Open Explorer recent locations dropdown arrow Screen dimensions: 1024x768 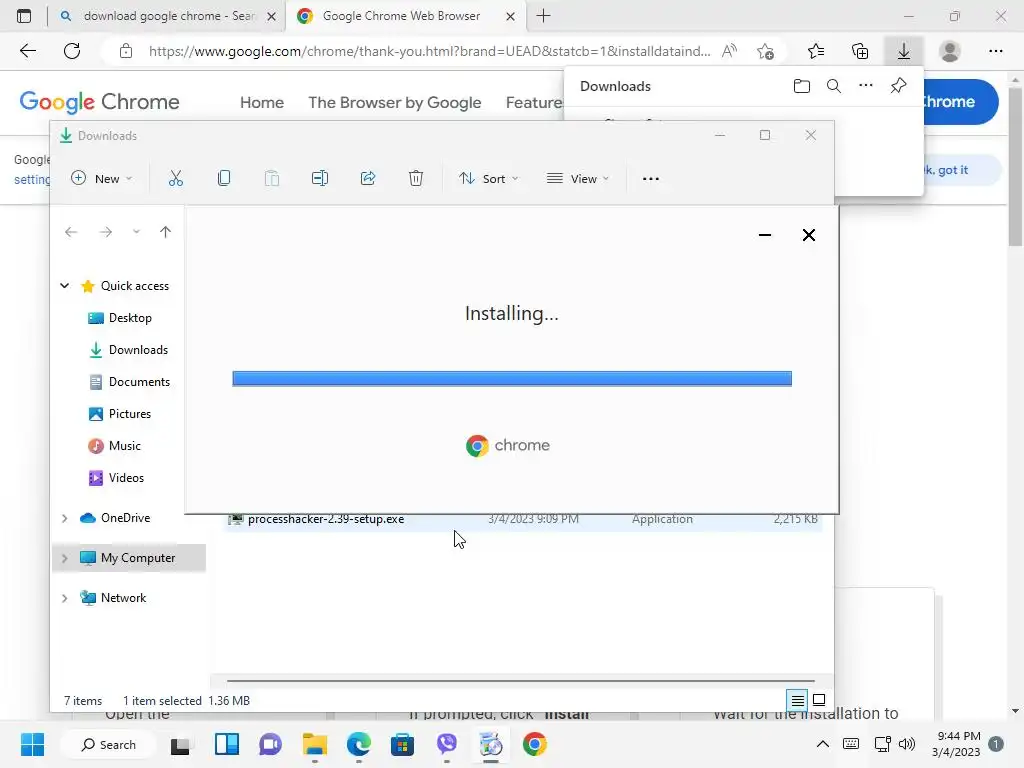136,232
